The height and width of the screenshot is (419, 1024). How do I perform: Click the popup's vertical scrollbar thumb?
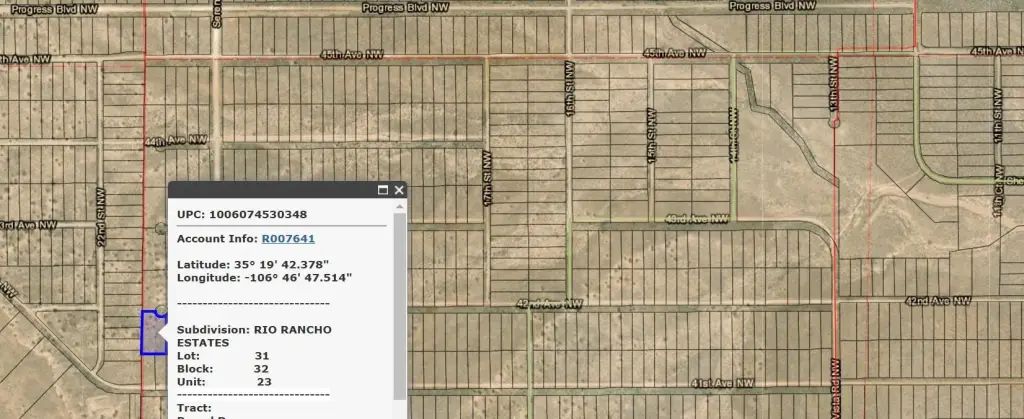click(x=400, y=300)
